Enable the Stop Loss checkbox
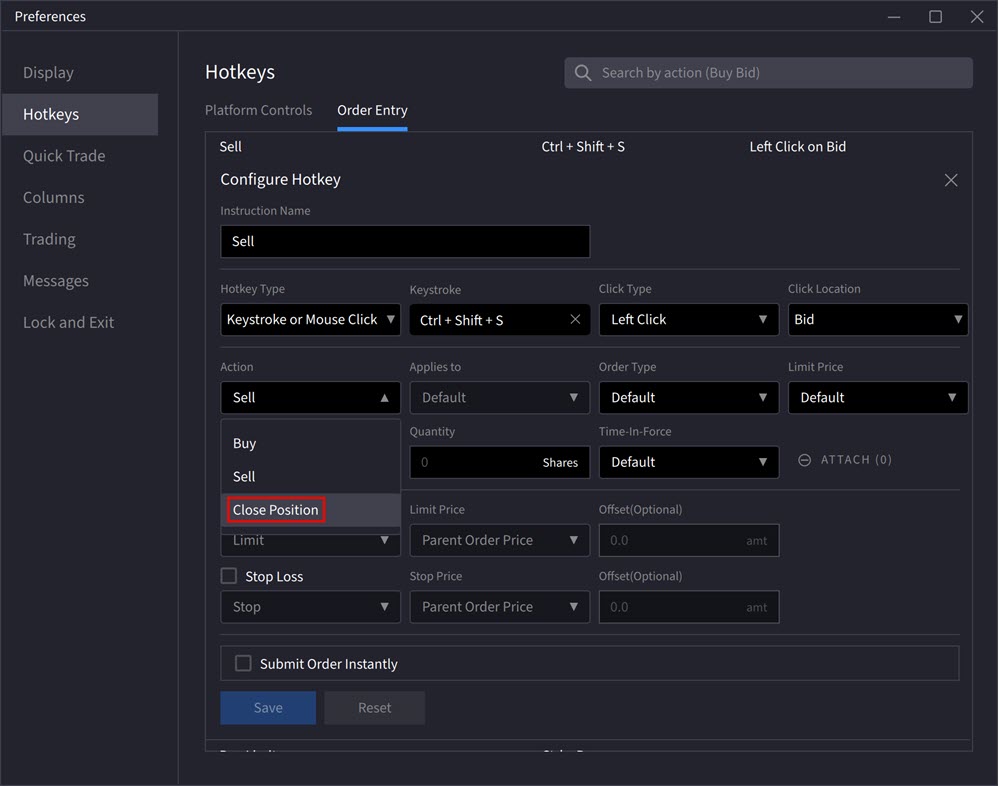 227,576
